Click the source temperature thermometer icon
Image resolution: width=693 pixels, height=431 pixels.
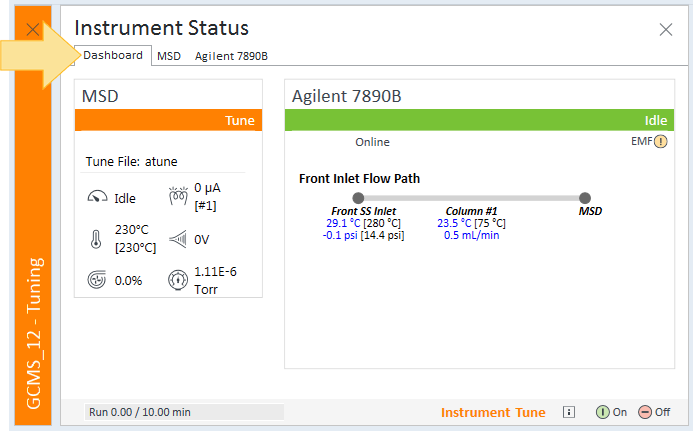pyautogui.click(x=96, y=239)
